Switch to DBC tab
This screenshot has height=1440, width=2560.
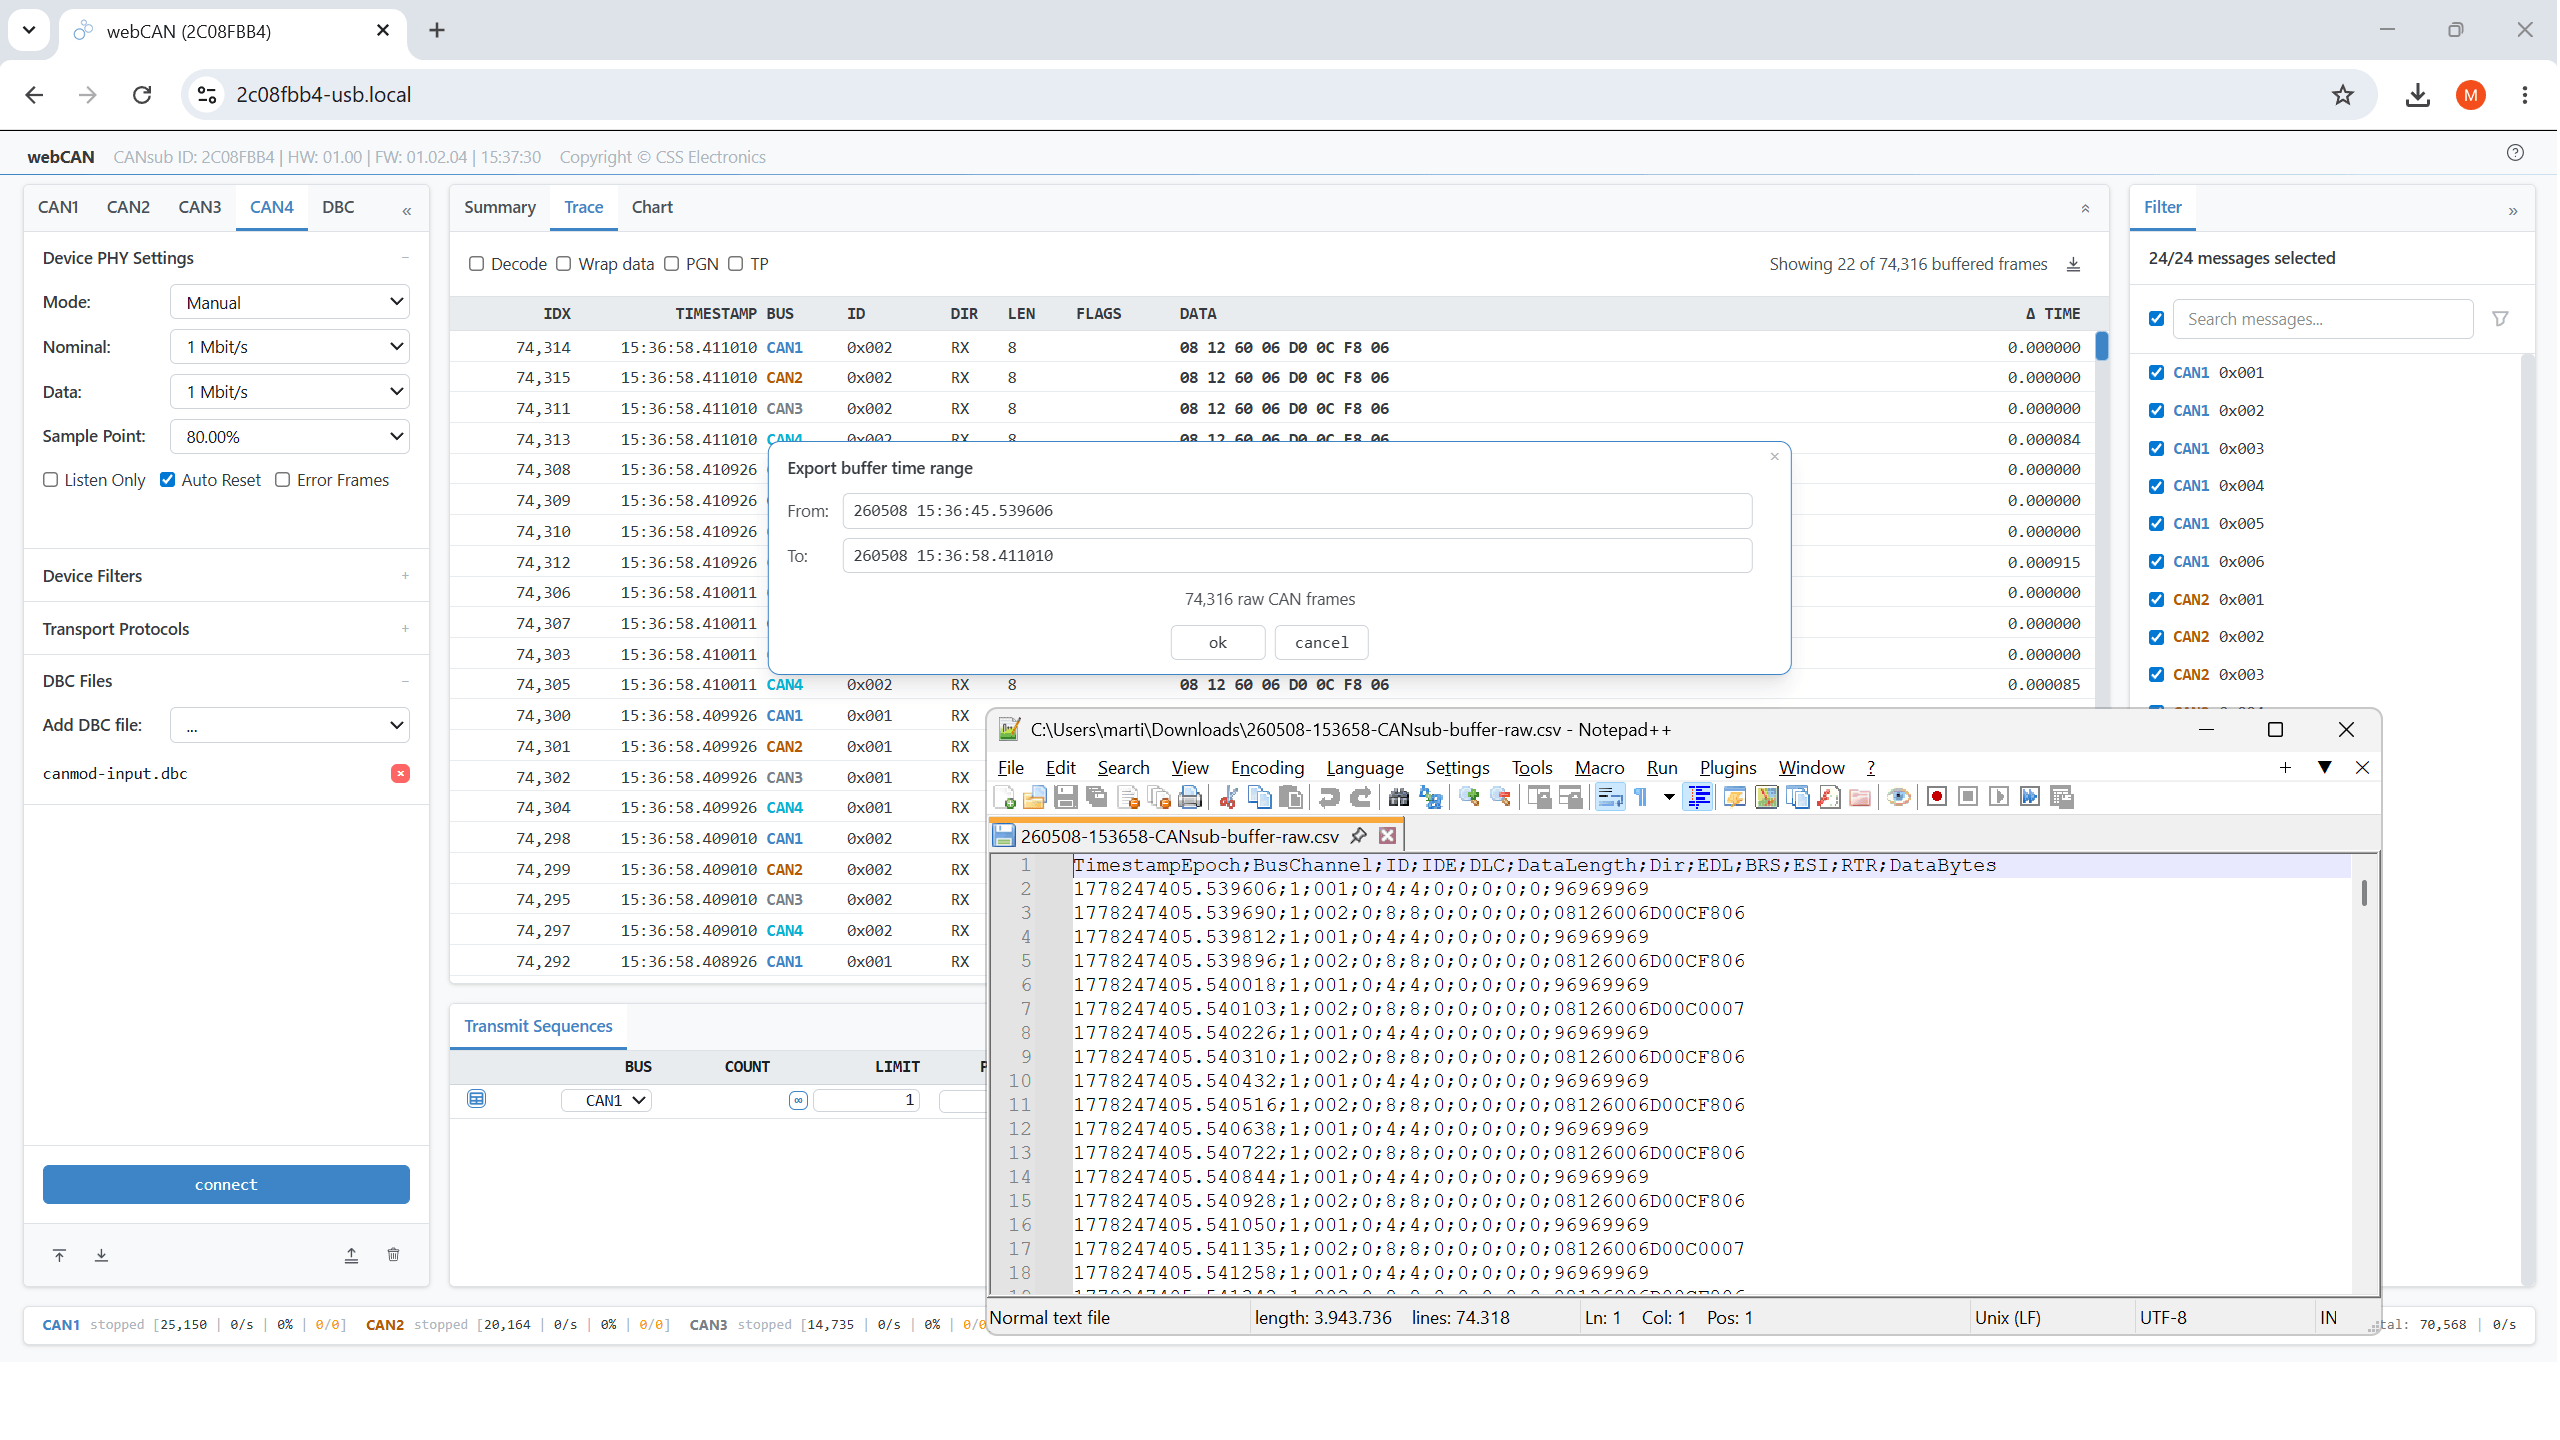pos(338,207)
